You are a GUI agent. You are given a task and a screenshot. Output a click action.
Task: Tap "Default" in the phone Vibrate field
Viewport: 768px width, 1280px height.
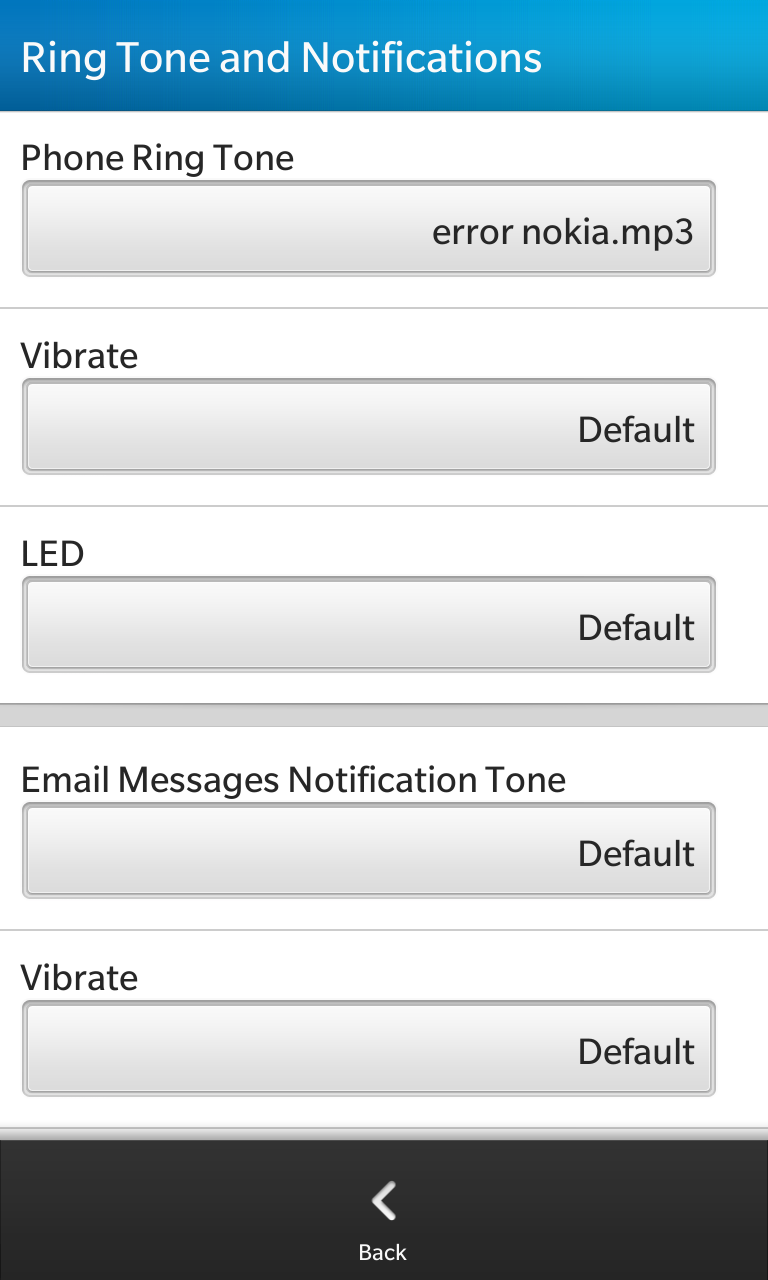pyautogui.click(x=636, y=430)
